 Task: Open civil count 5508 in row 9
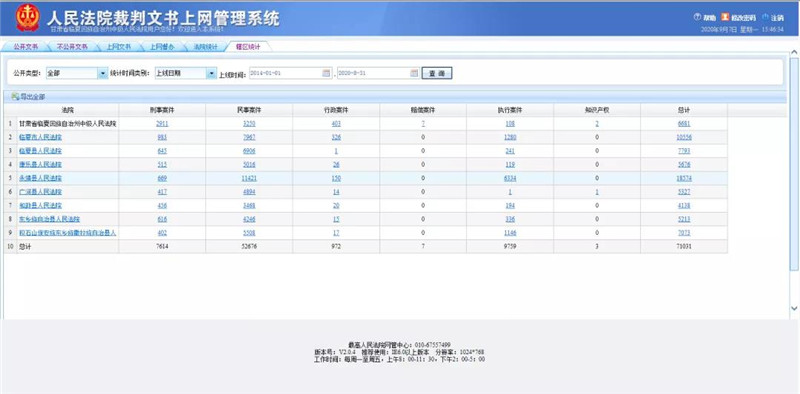249,233
